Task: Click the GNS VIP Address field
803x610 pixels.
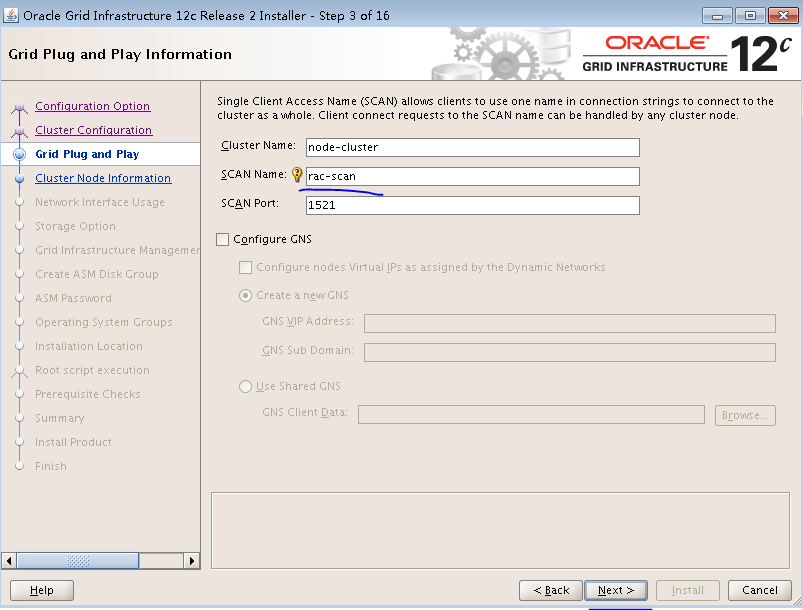Action: [x=570, y=324]
